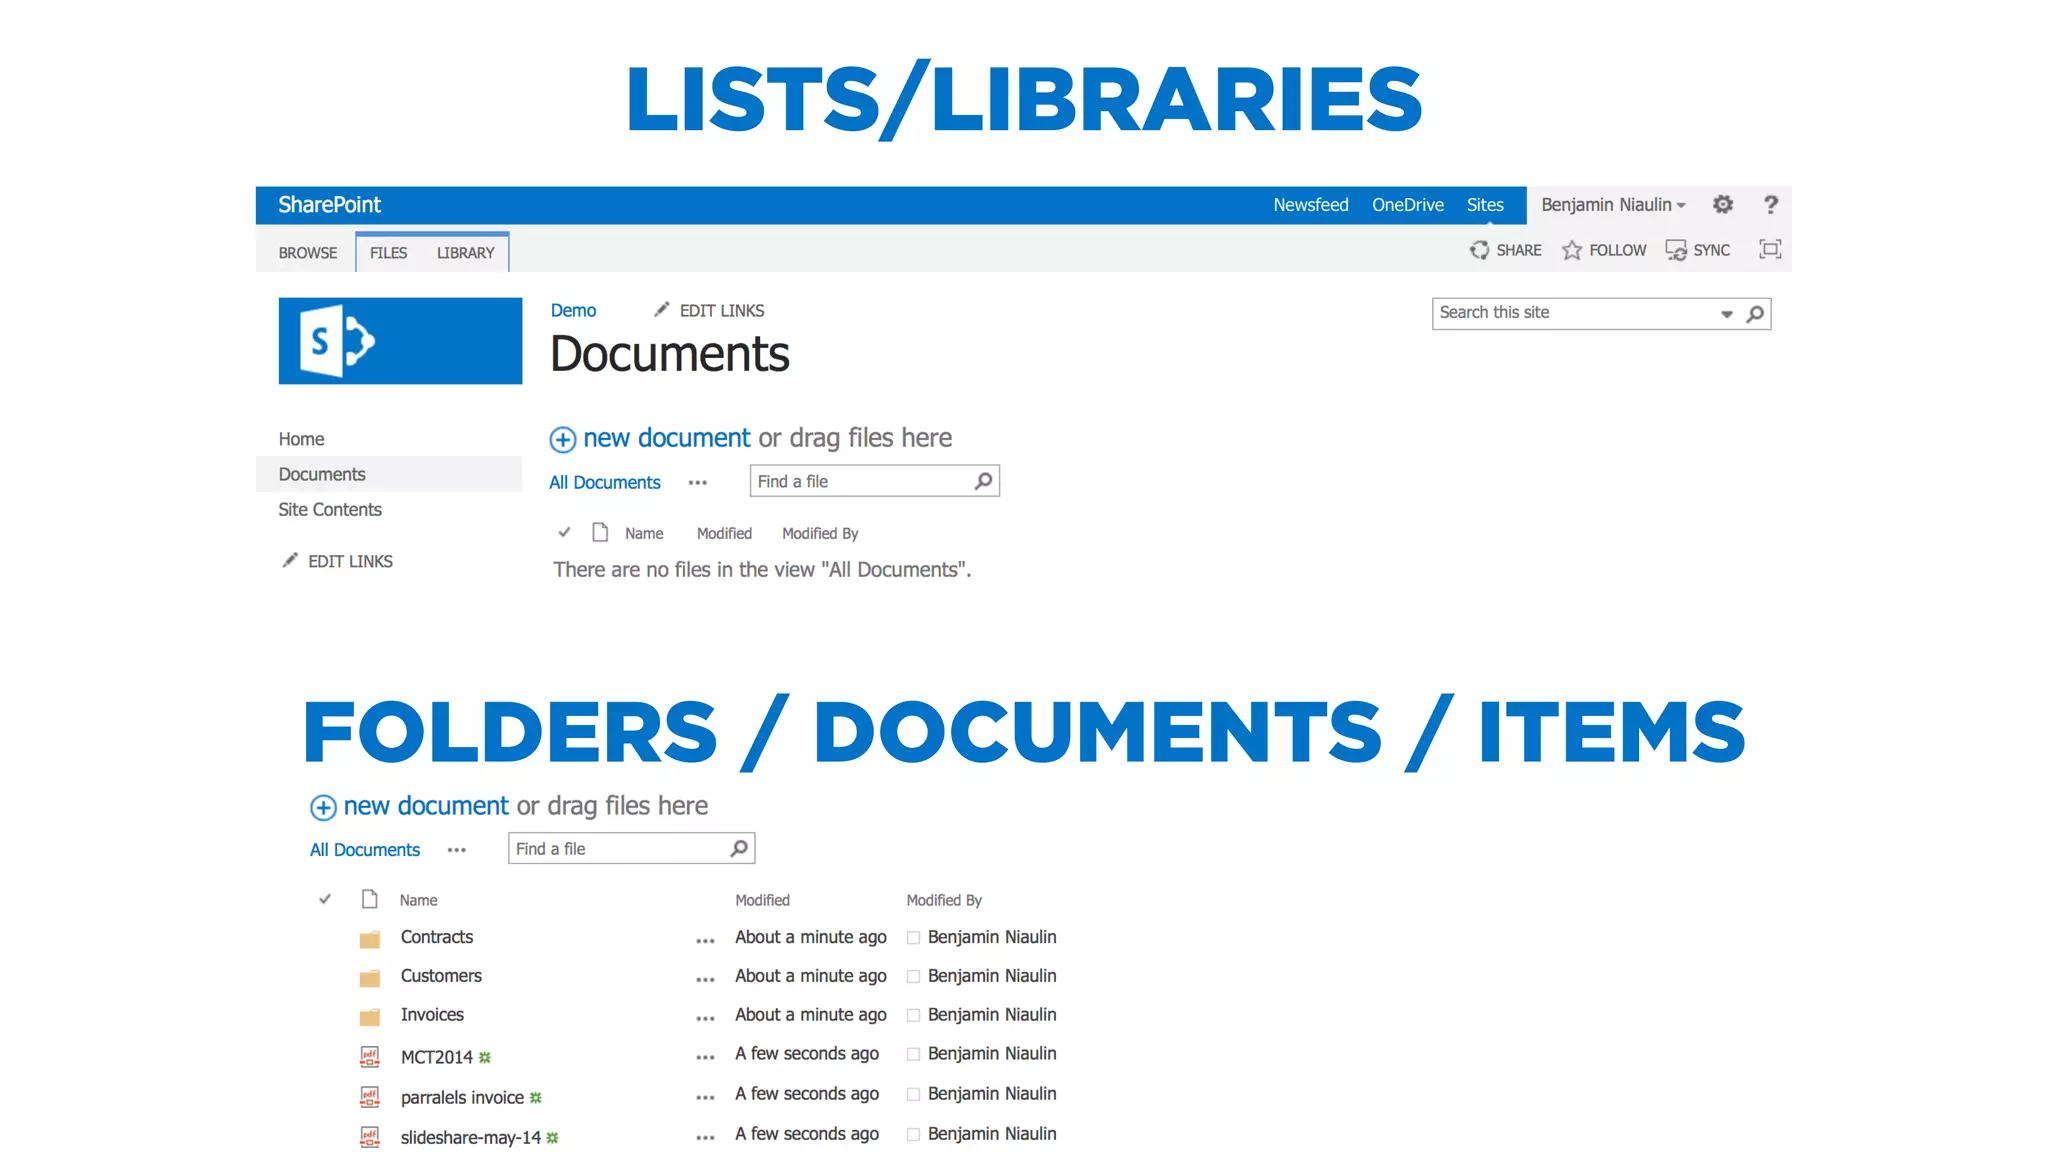Switch to the BROWSE ribbon tab

coord(308,253)
